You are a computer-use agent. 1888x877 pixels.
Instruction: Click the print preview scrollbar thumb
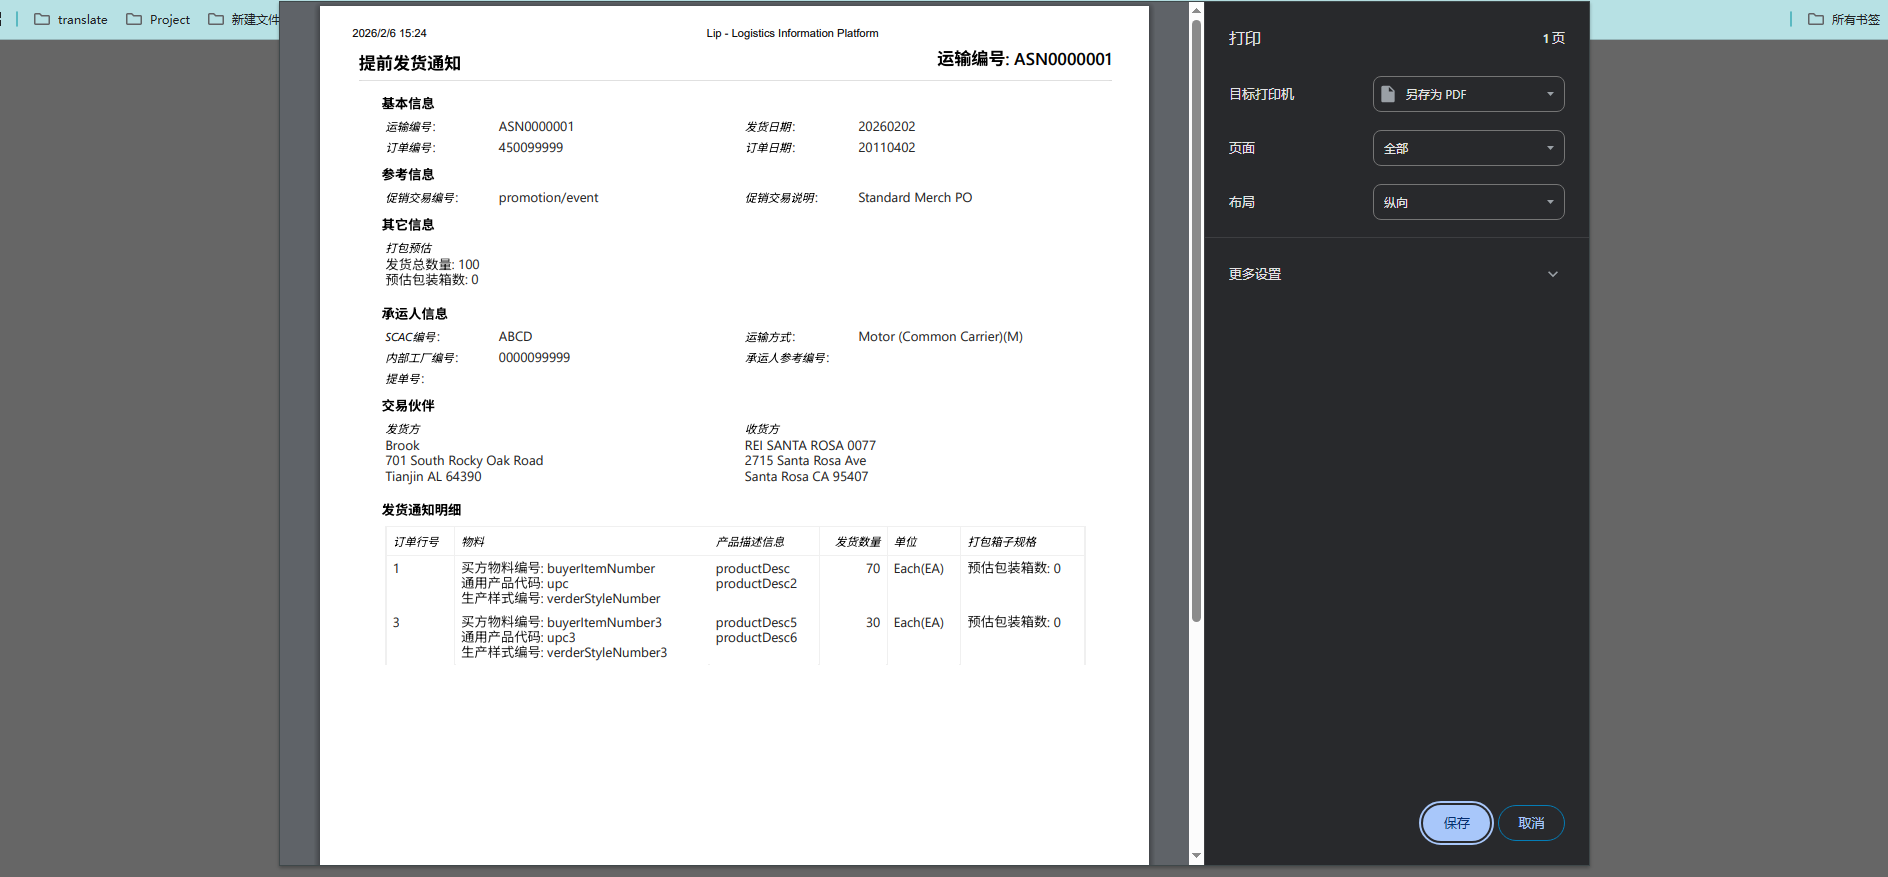(x=1196, y=320)
